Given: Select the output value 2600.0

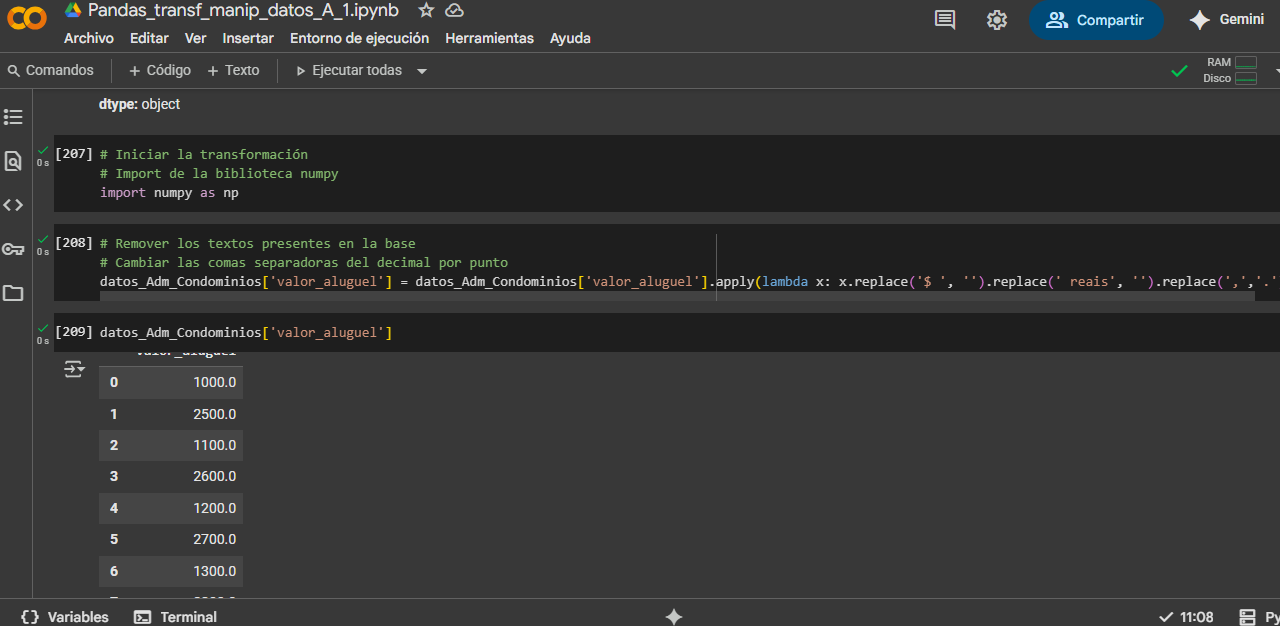Looking at the screenshot, I should coord(215,476).
